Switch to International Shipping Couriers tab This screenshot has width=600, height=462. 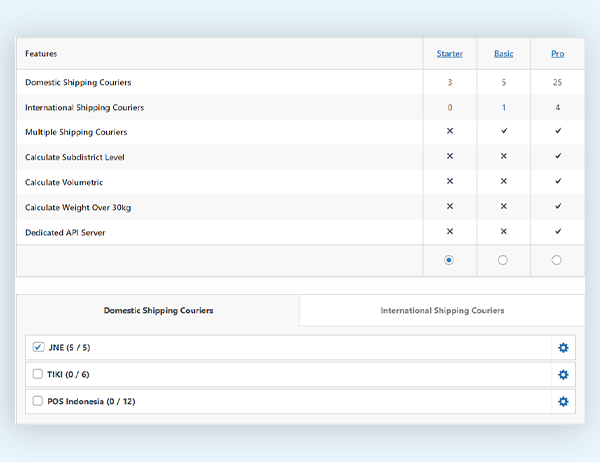point(442,311)
